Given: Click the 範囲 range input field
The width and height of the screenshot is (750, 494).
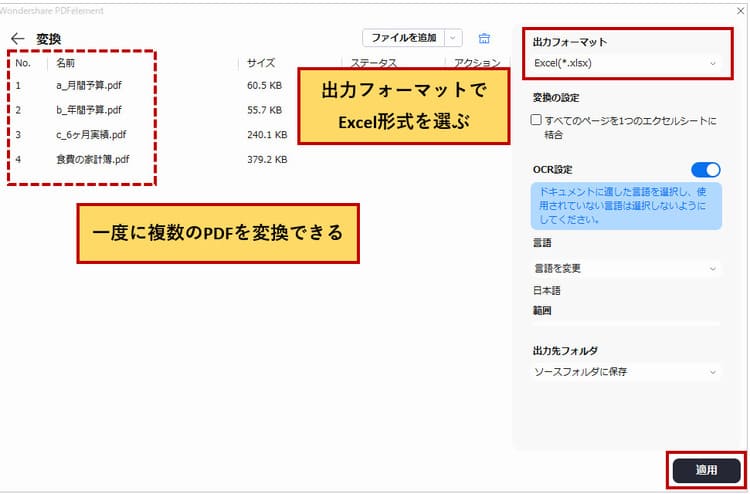Looking at the screenshot, I should 626,322.
